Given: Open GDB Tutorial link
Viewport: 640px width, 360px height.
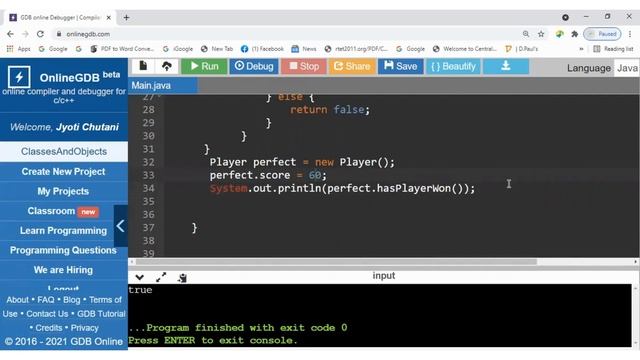Looking at the screenshot, I should click(x=101, y=314).
